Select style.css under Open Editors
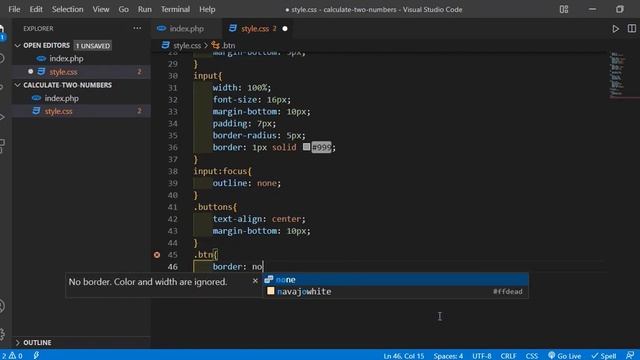Image resolution: width=640 pixels, height=360 pixels. [63, 72]
